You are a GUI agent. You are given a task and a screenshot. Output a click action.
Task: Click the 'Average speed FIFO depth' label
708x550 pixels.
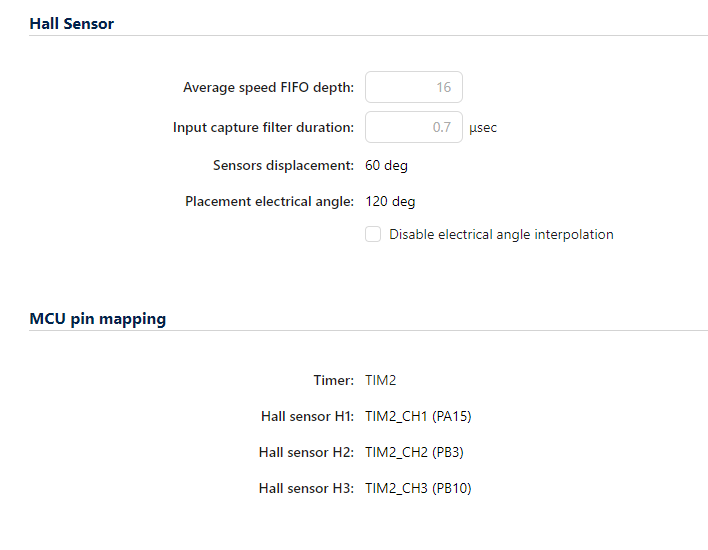(268, 87)
